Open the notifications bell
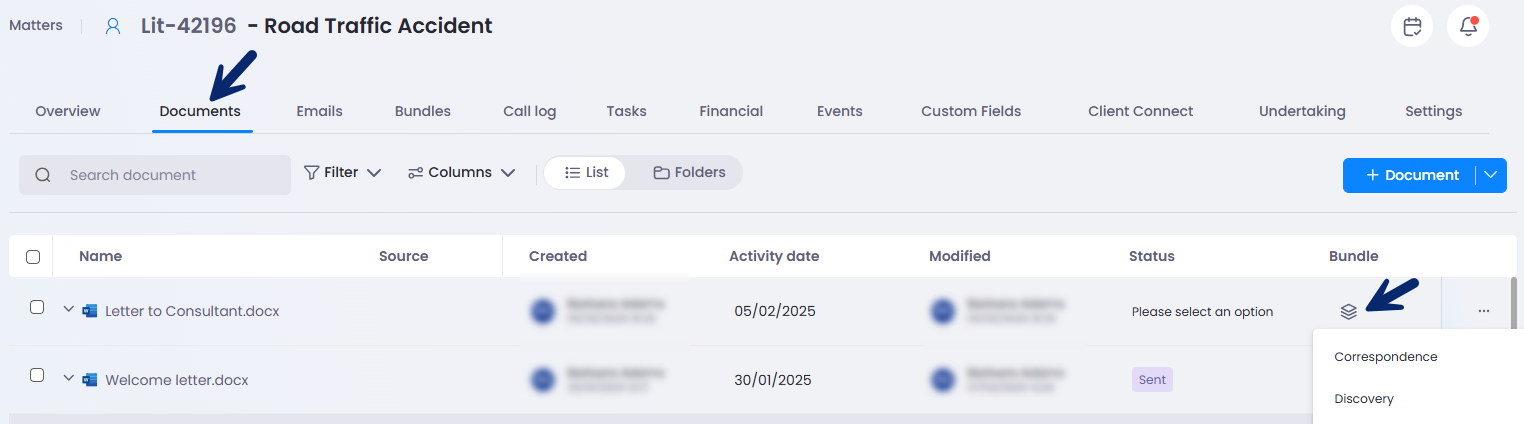Viewport: 1524px width, 424px height. point(1468,27)
